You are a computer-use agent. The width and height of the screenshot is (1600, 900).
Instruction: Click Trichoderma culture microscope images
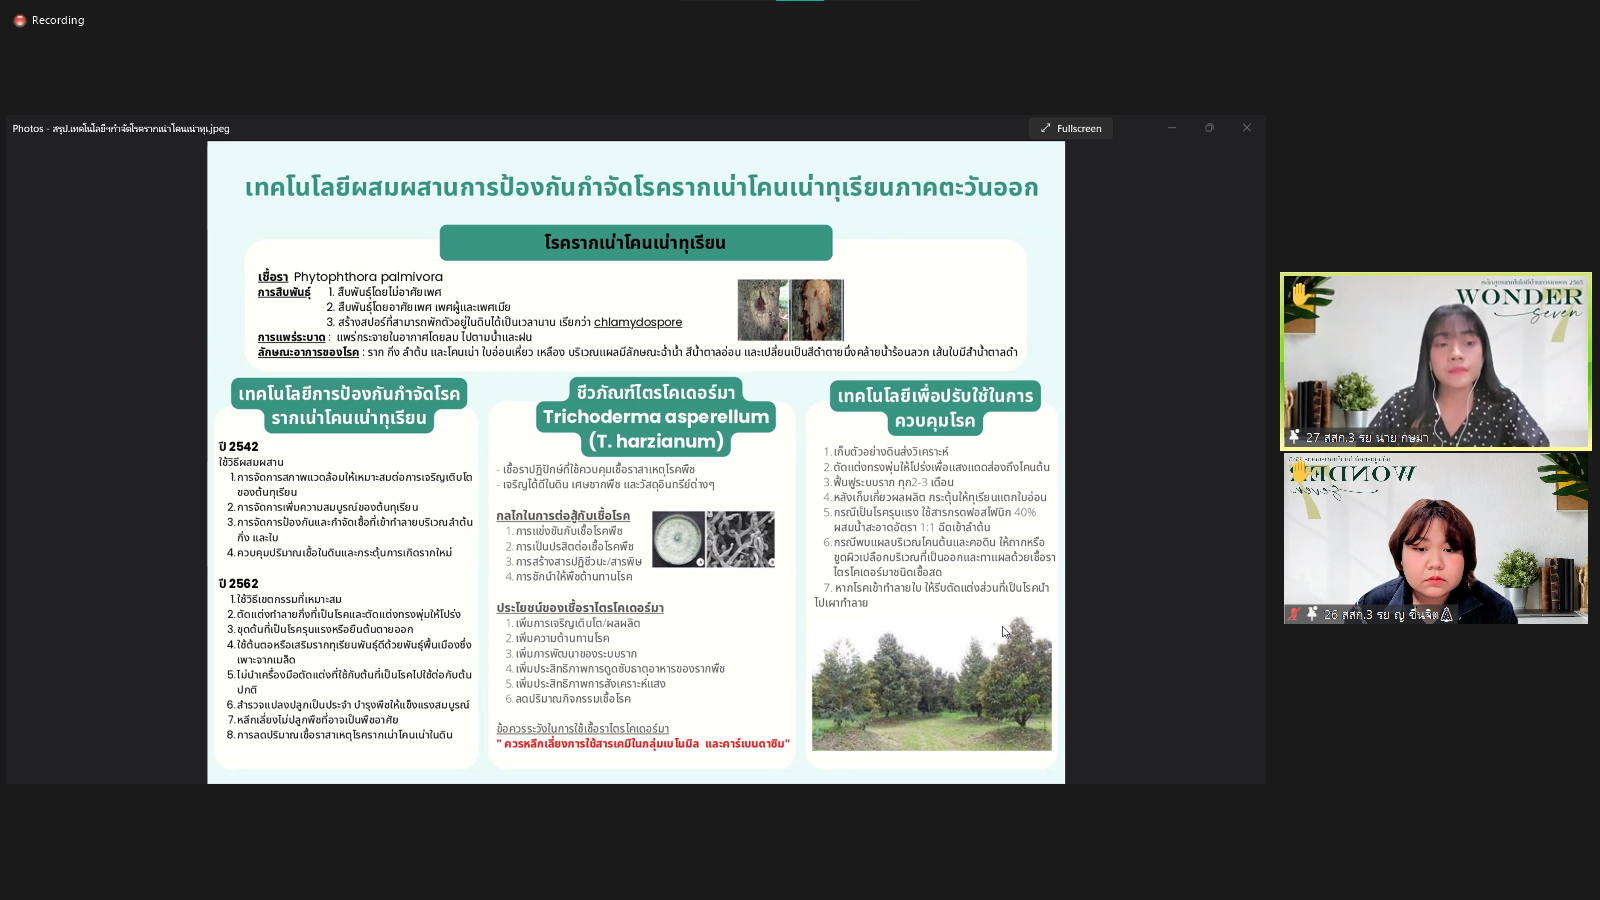coord(714,540)
